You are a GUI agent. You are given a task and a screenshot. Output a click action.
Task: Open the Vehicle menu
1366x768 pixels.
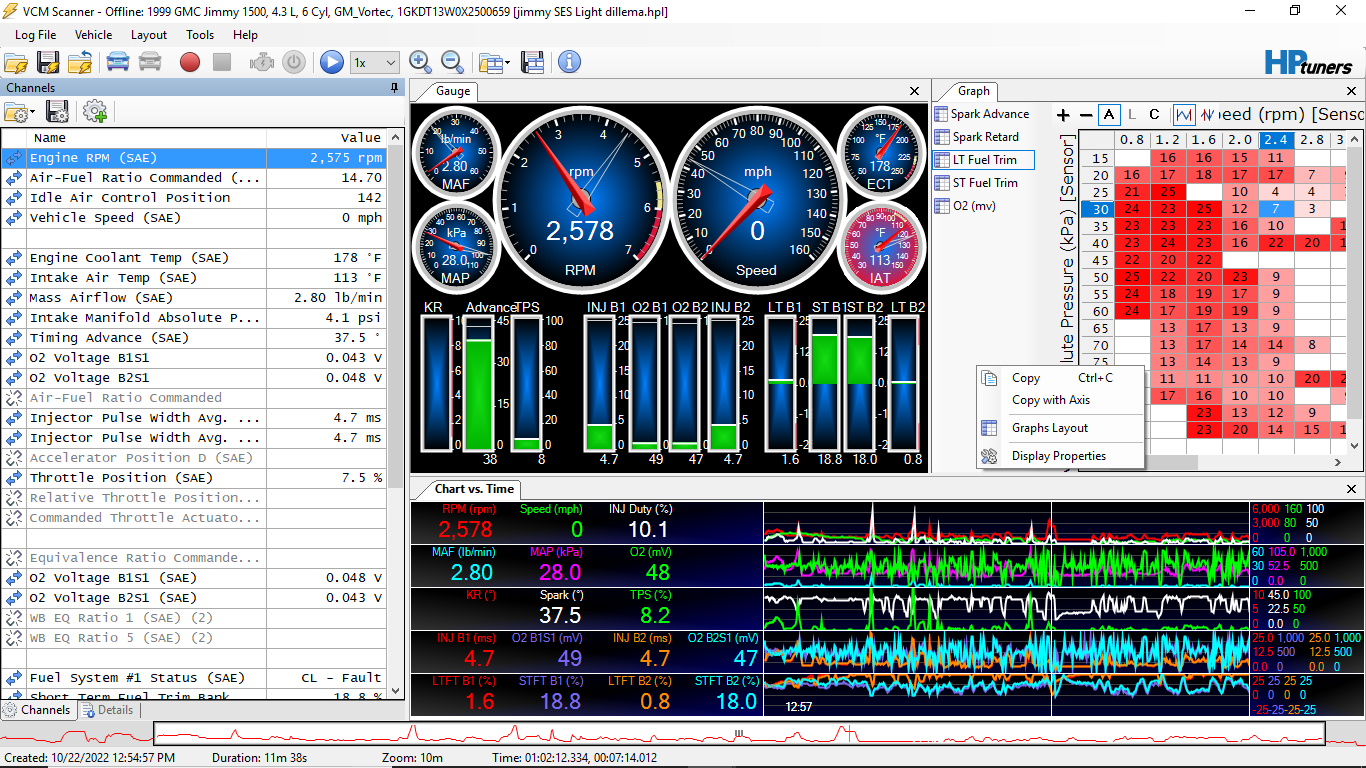(93, 35)
